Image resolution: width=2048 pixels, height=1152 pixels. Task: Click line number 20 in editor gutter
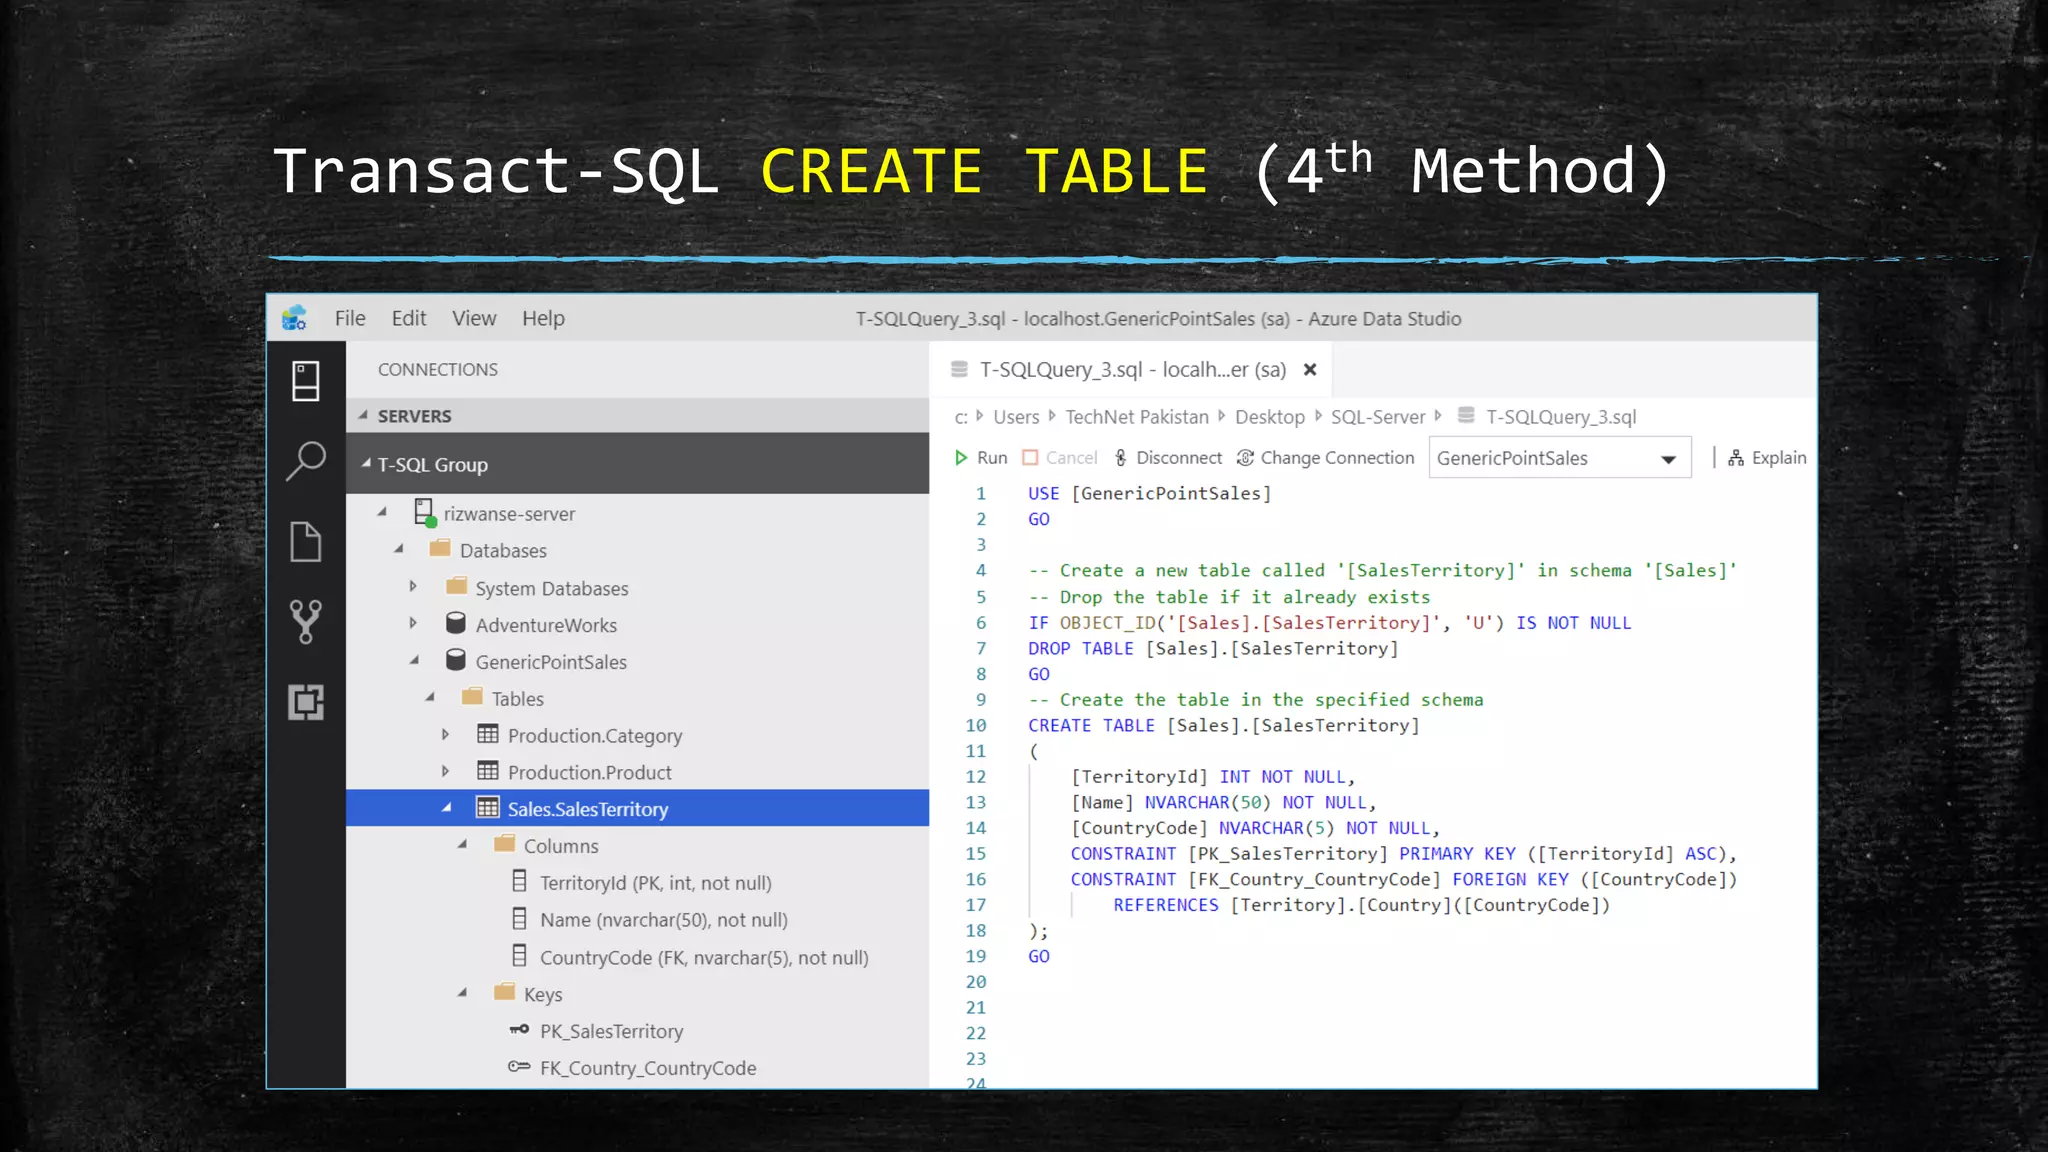tap(976, 982)
